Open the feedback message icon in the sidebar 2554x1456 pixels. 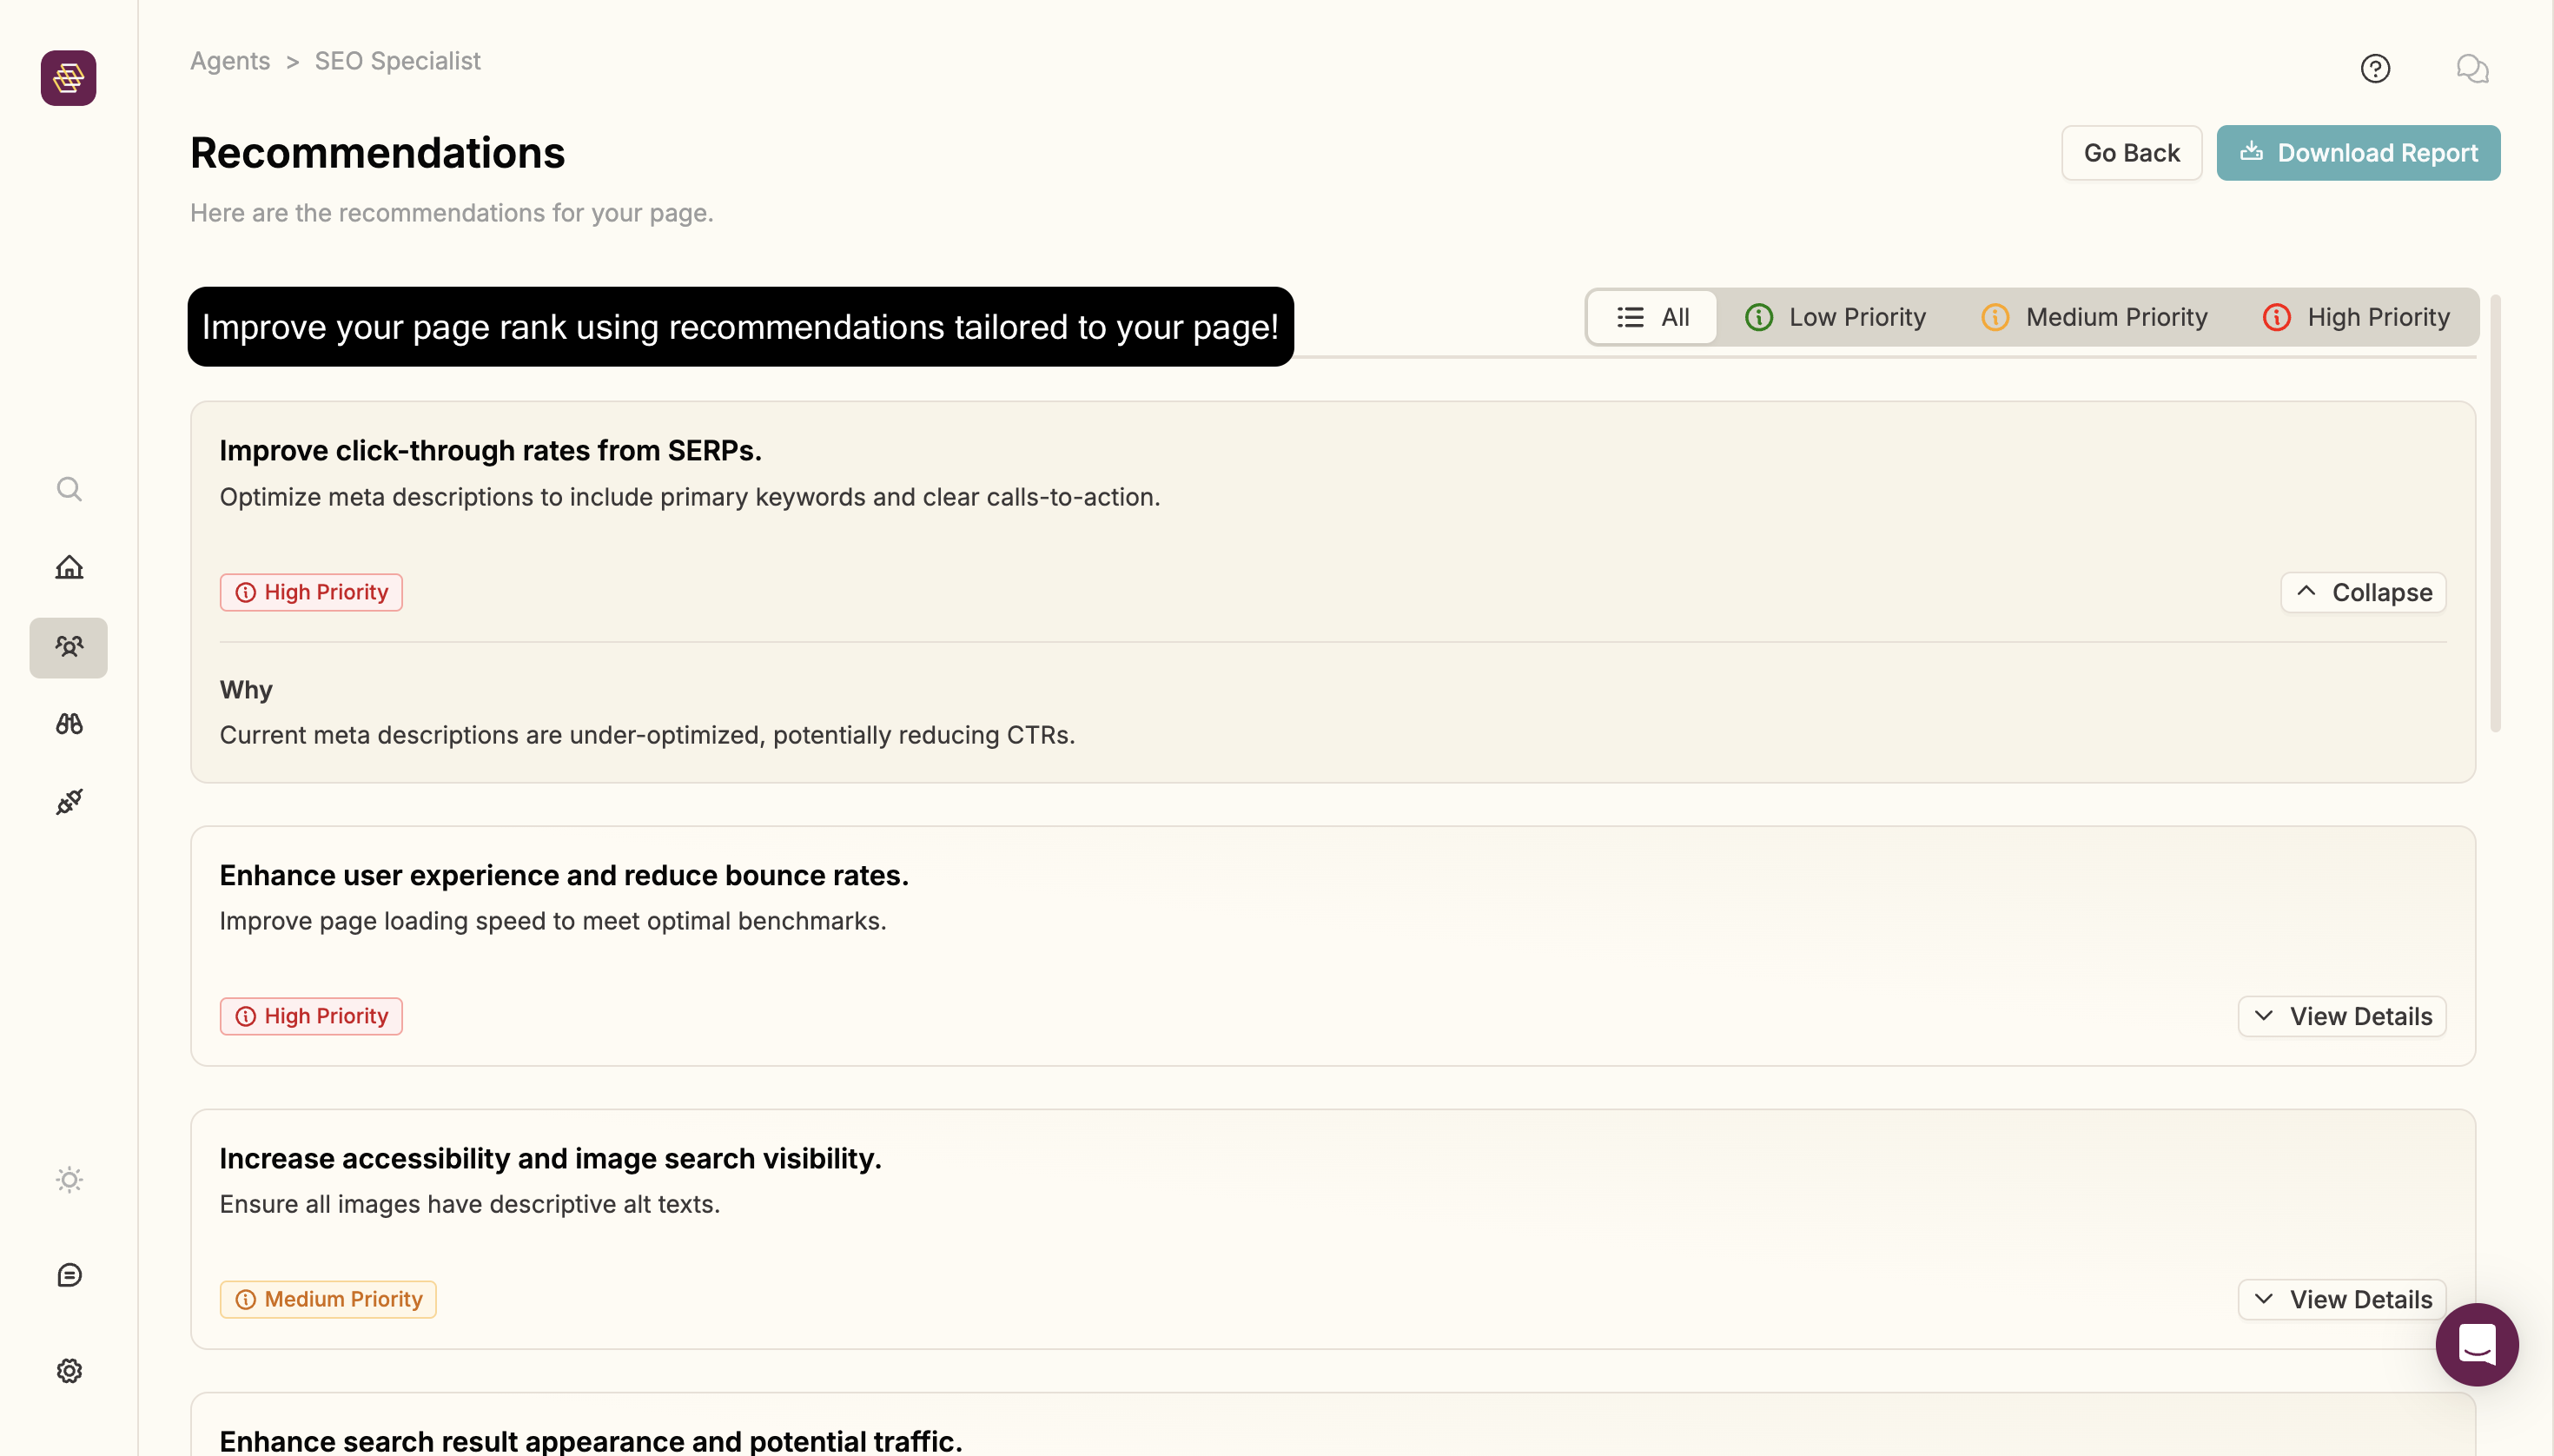pyautogui.click(x=69, y=1275)
